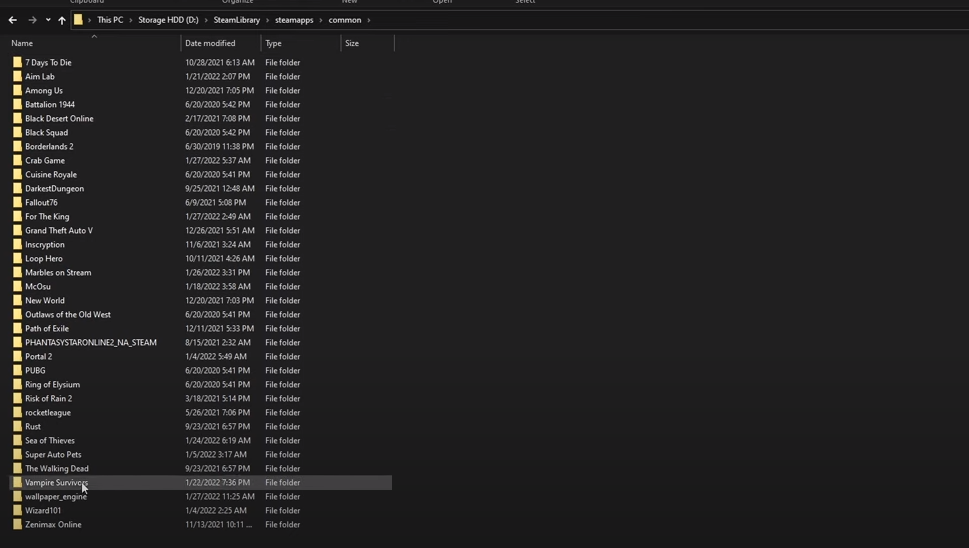Click the Super Auto Pets folder name
The width and height of the screenshot is (969, 548).
[53, 455]
